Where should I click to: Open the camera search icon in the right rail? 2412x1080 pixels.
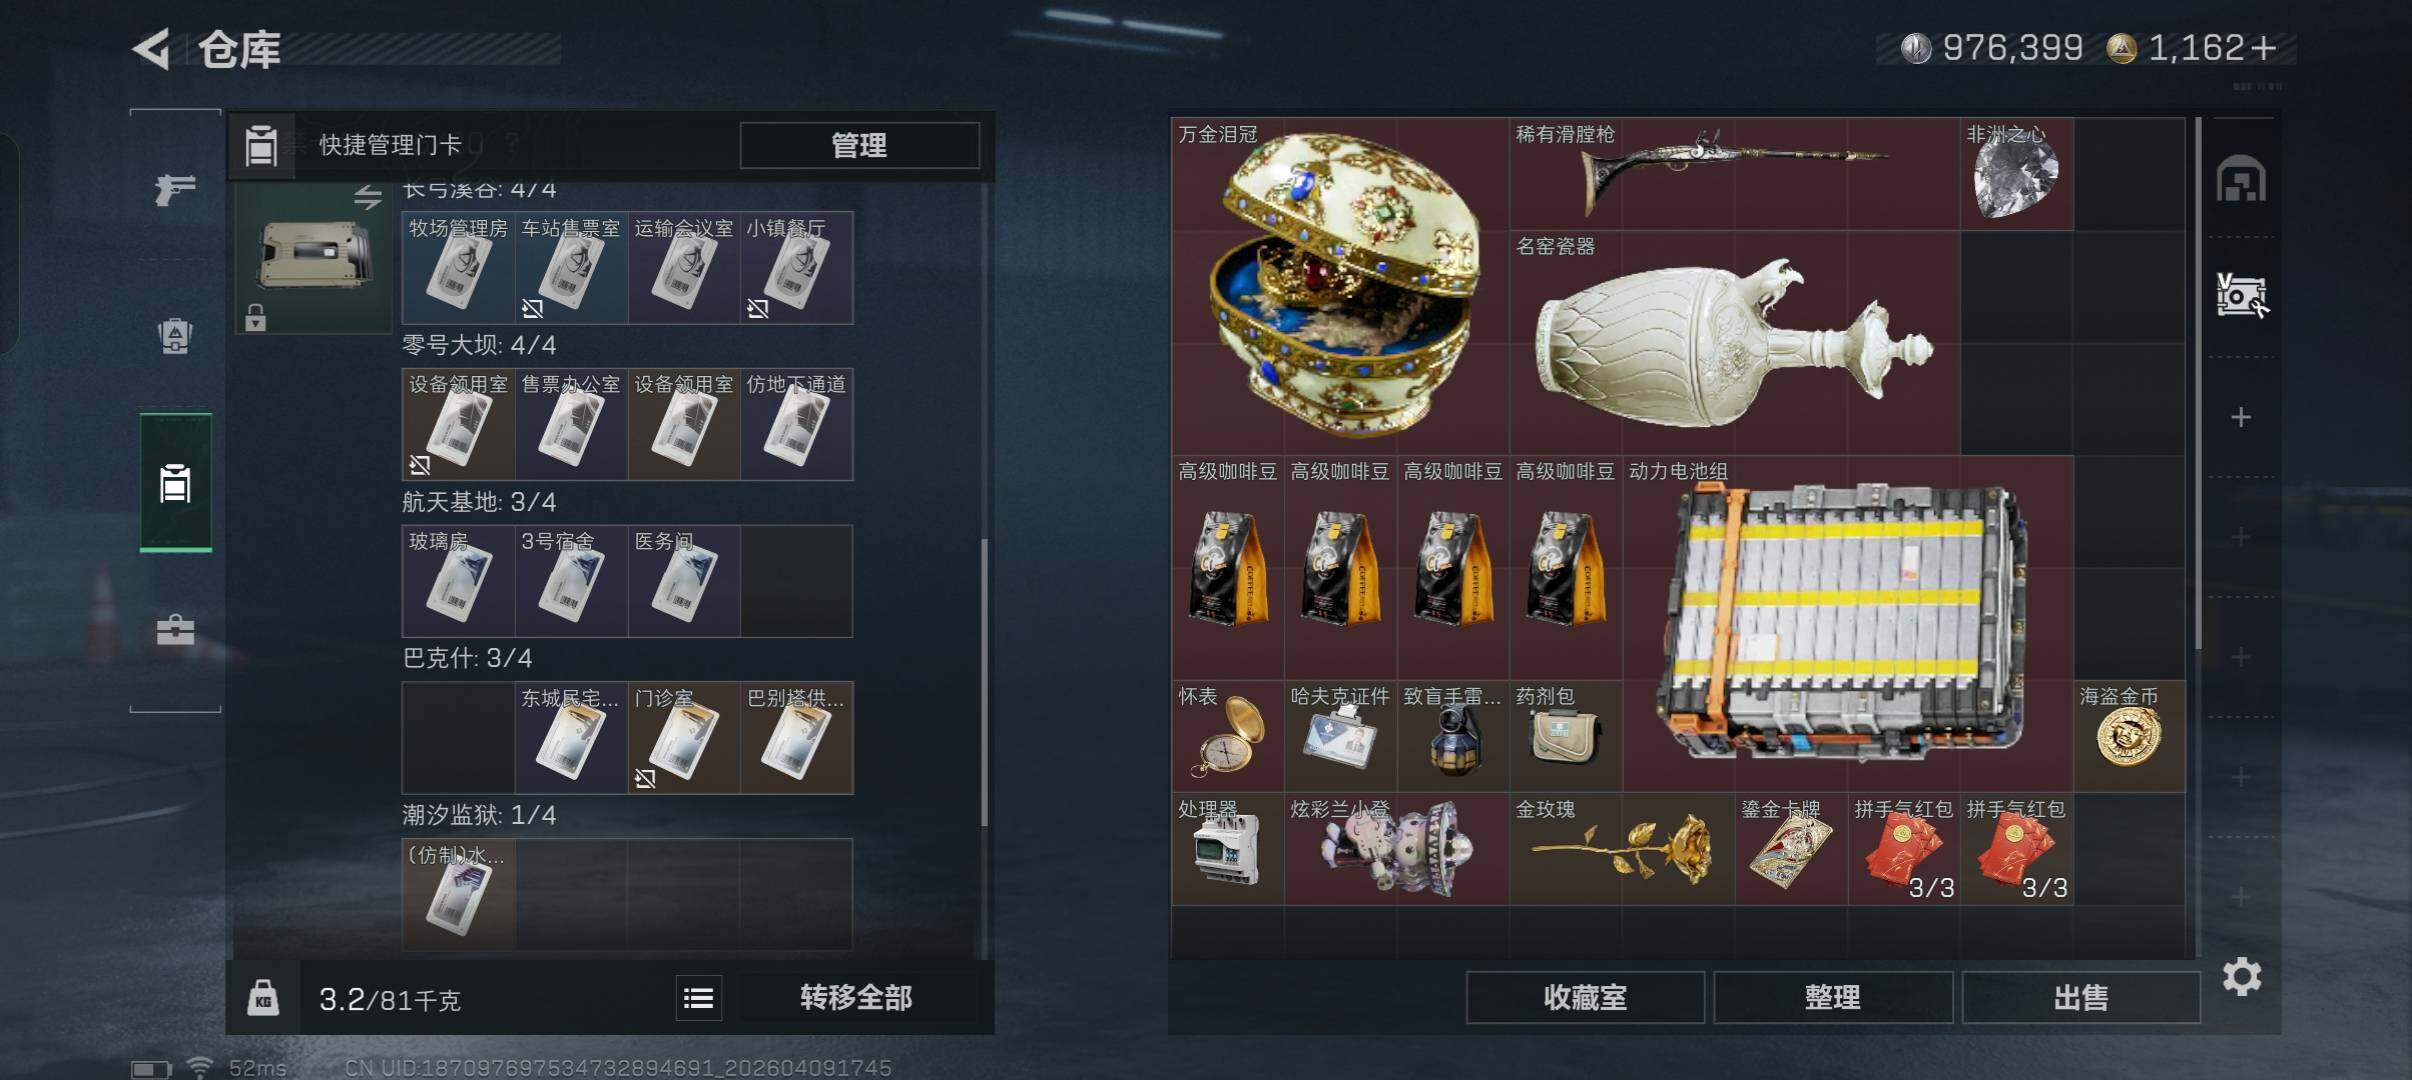(2241, 296)
